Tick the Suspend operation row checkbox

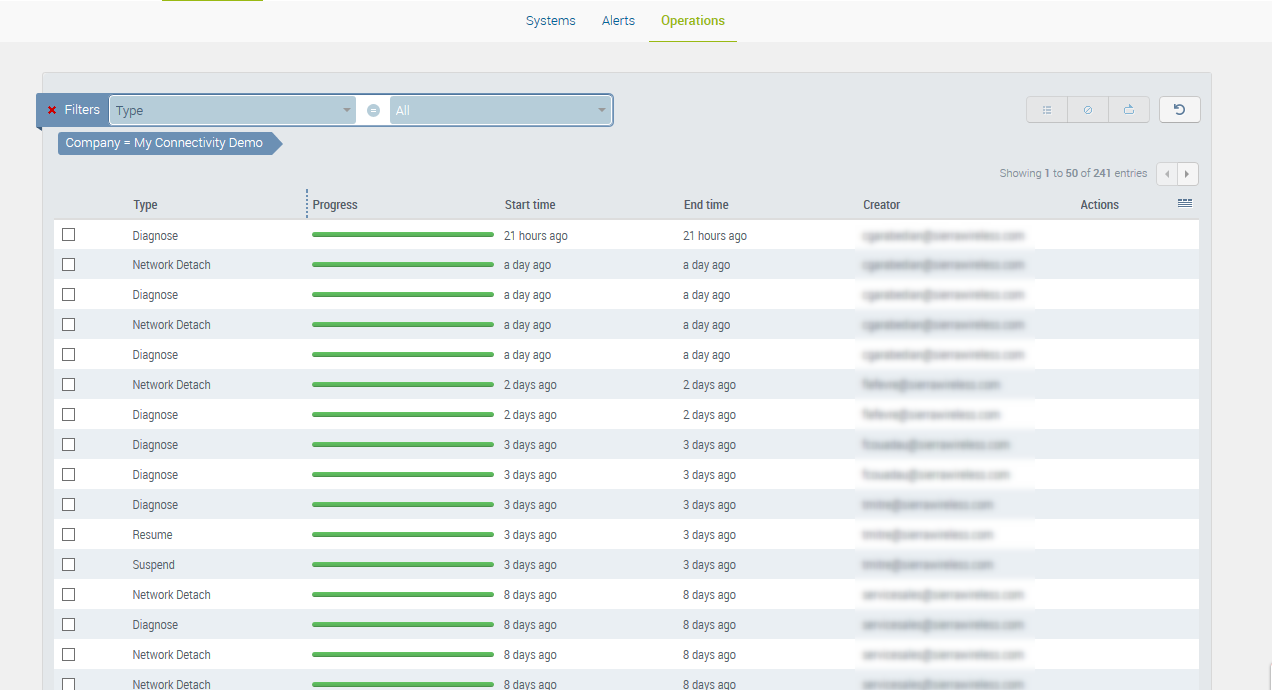coord(69,565)
